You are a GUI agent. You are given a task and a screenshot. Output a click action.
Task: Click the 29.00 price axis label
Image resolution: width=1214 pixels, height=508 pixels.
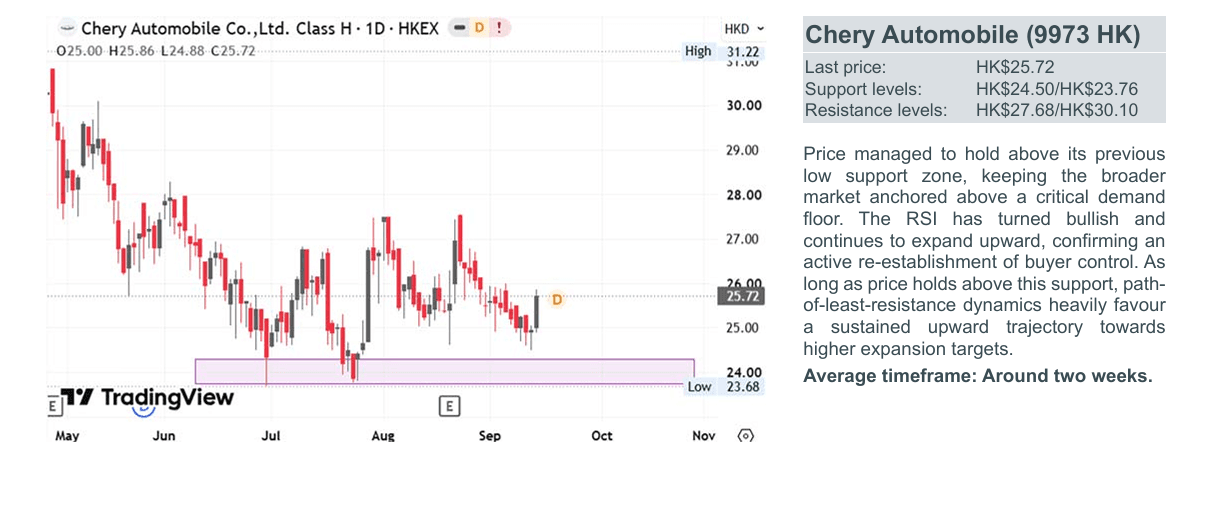pyautogui.click(x=743, y=150)
